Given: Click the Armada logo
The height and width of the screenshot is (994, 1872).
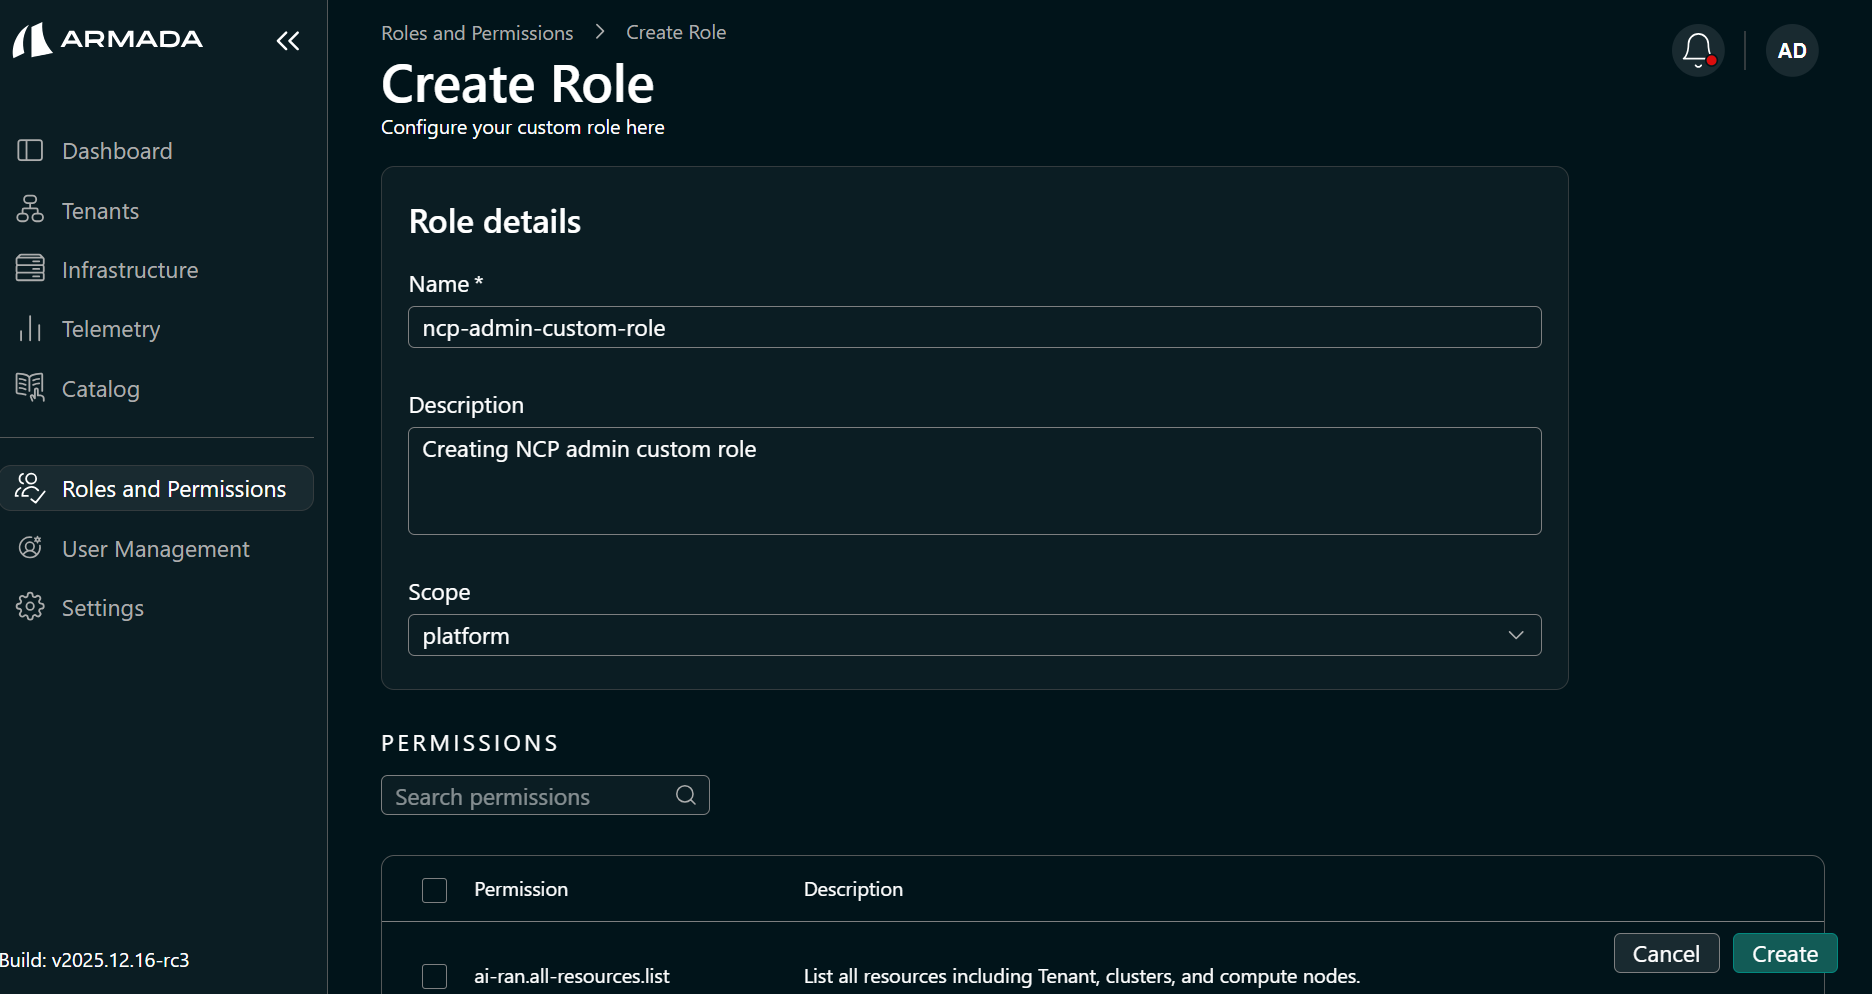Looking at the screenshot, I should coord(107,40).
